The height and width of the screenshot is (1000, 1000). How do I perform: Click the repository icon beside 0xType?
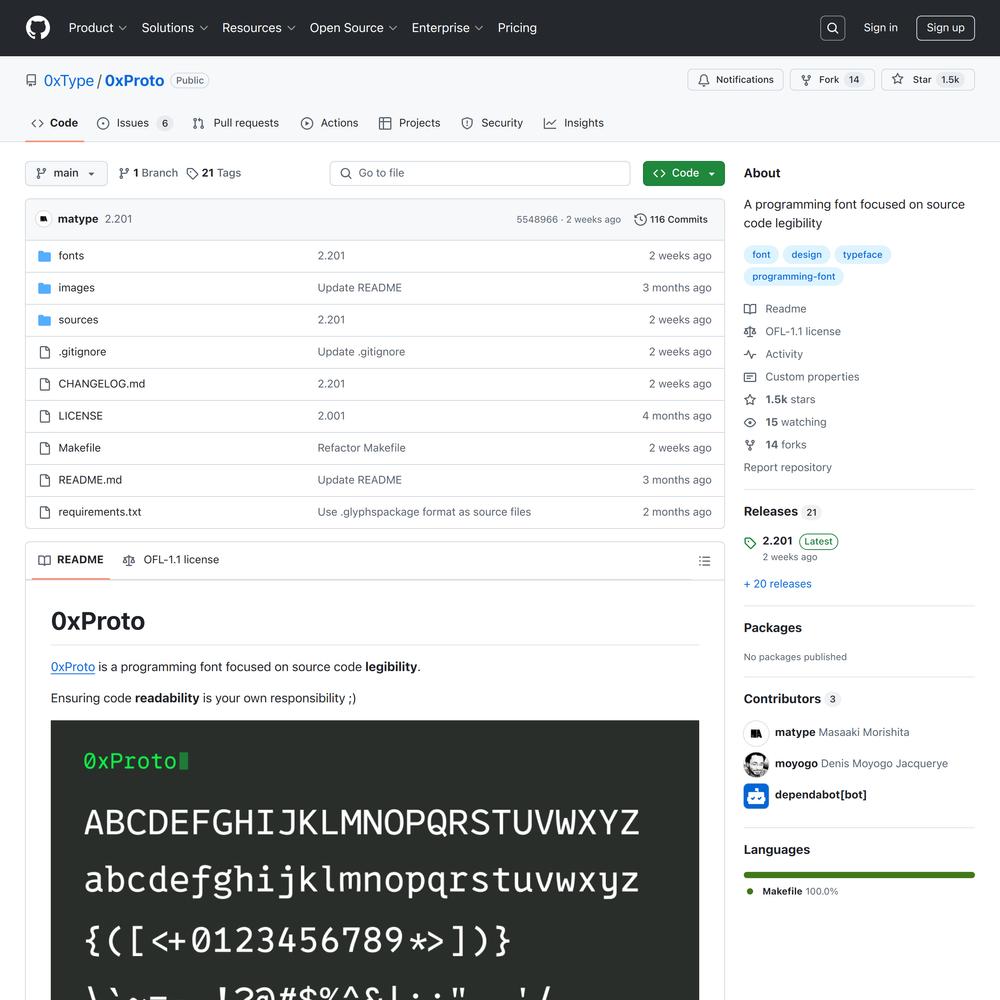(x=31, y=80)
